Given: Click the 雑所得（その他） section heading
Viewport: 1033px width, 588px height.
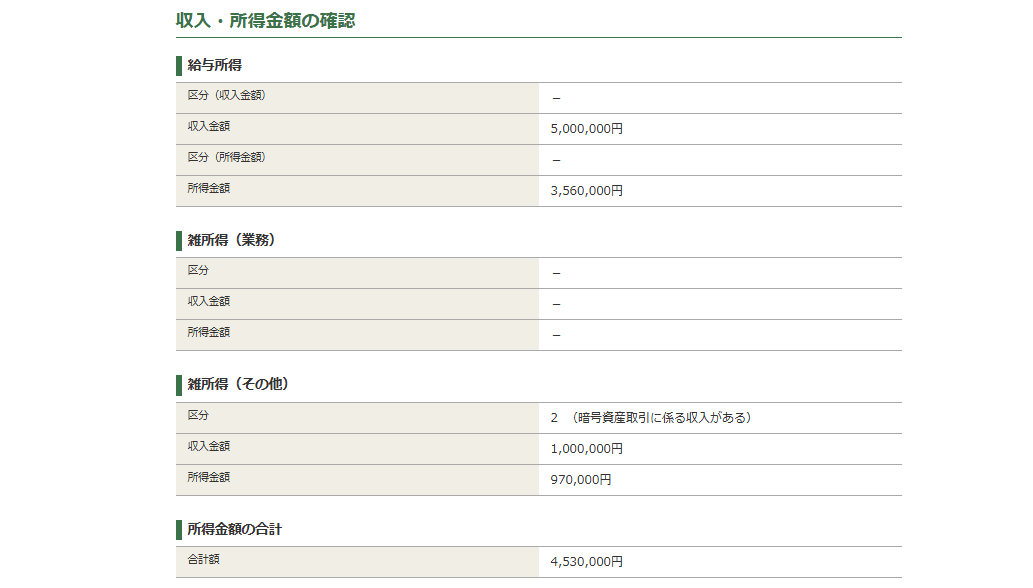Looking at the screenshot, I should tap(238, 385).
